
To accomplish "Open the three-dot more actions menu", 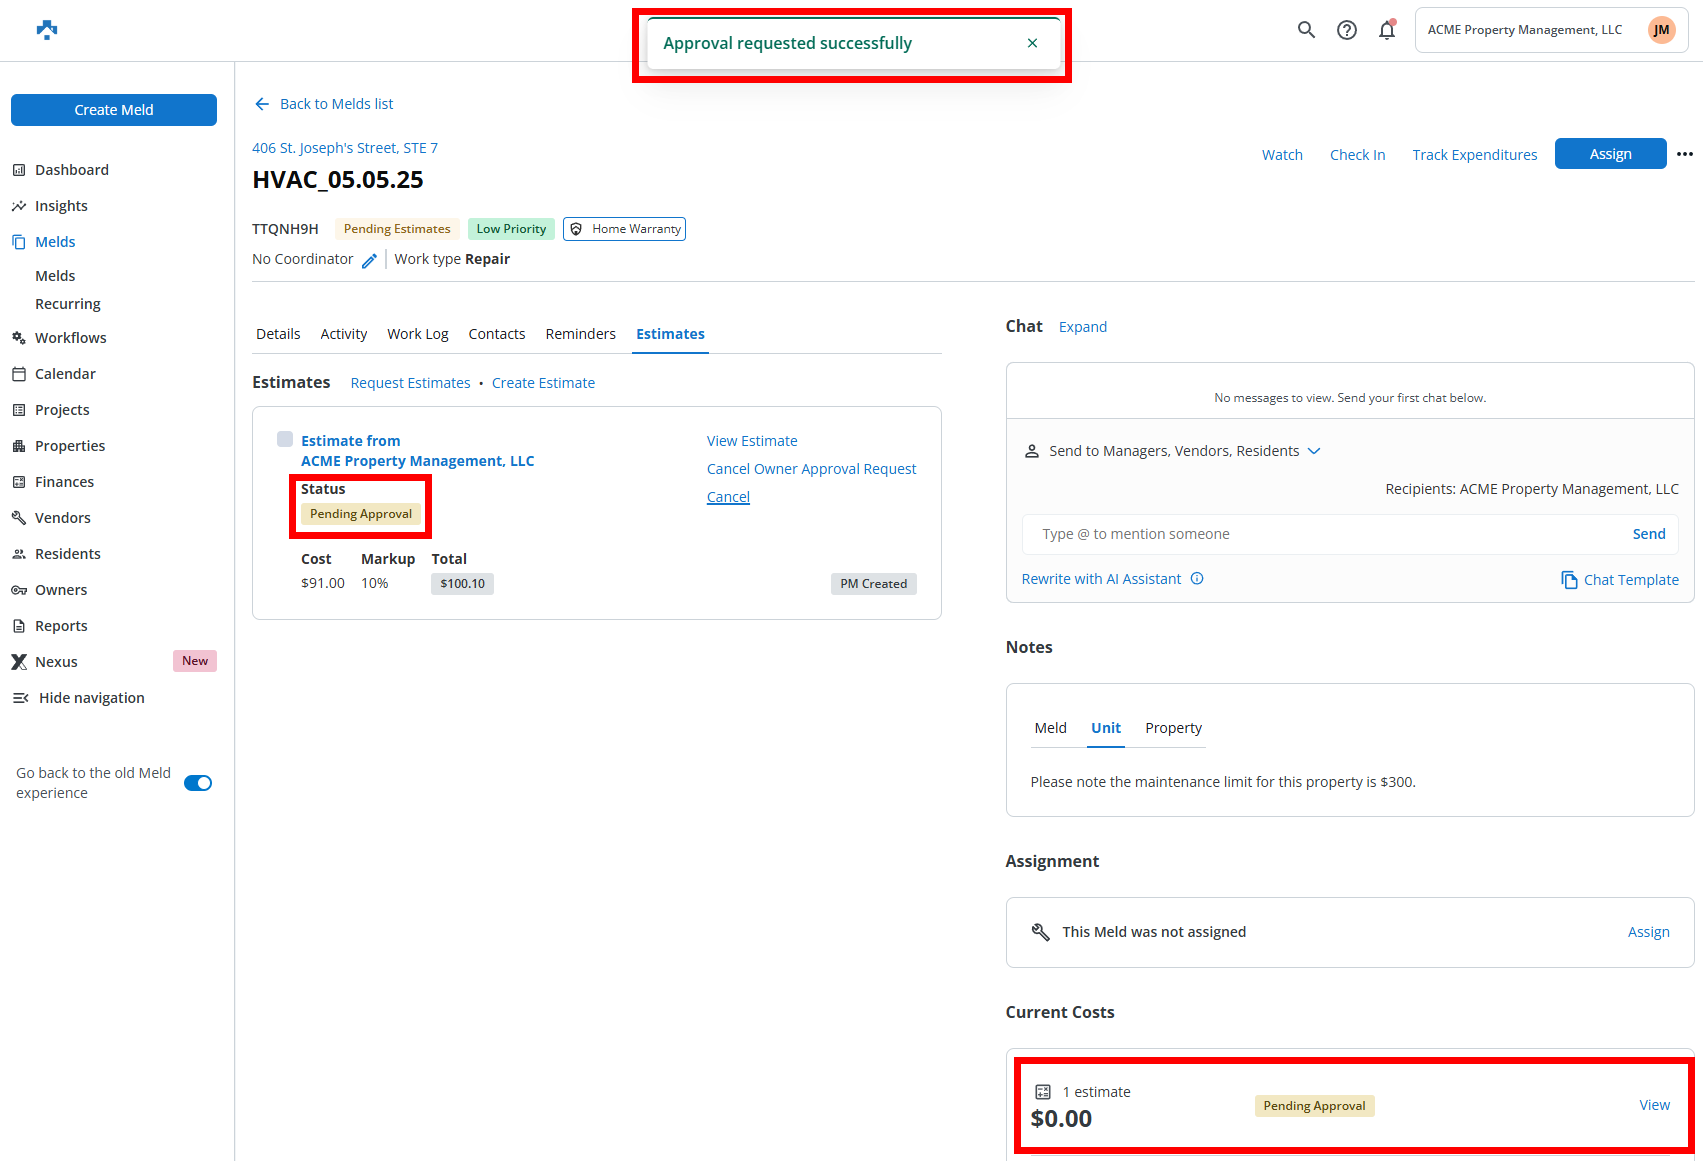I will 1685,154.
